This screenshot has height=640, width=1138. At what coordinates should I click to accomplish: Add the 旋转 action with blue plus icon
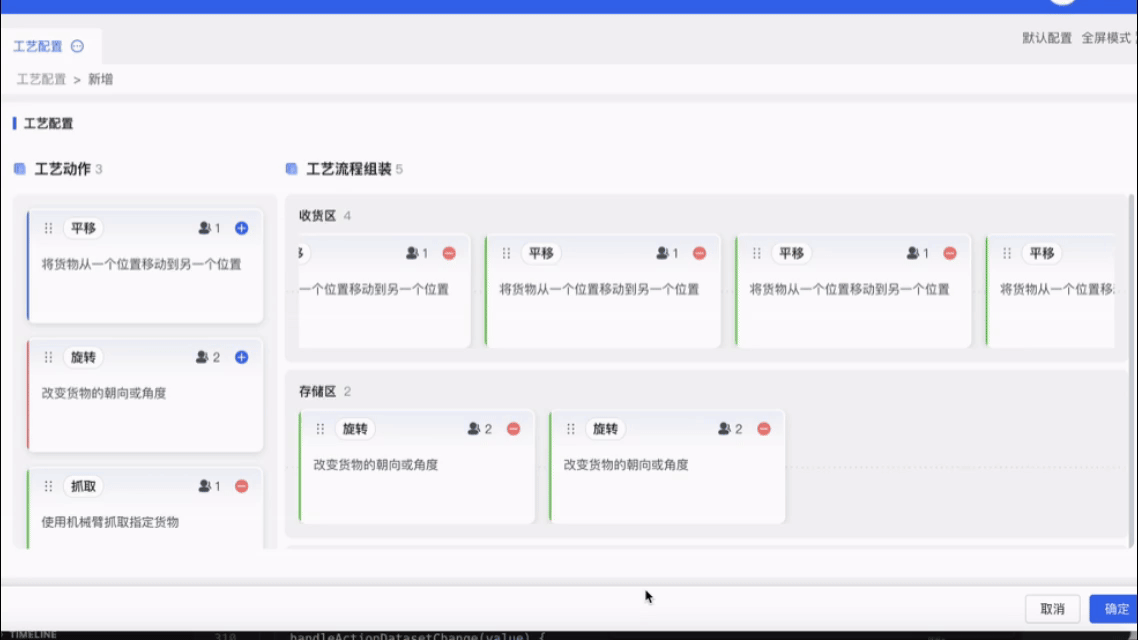241,357
